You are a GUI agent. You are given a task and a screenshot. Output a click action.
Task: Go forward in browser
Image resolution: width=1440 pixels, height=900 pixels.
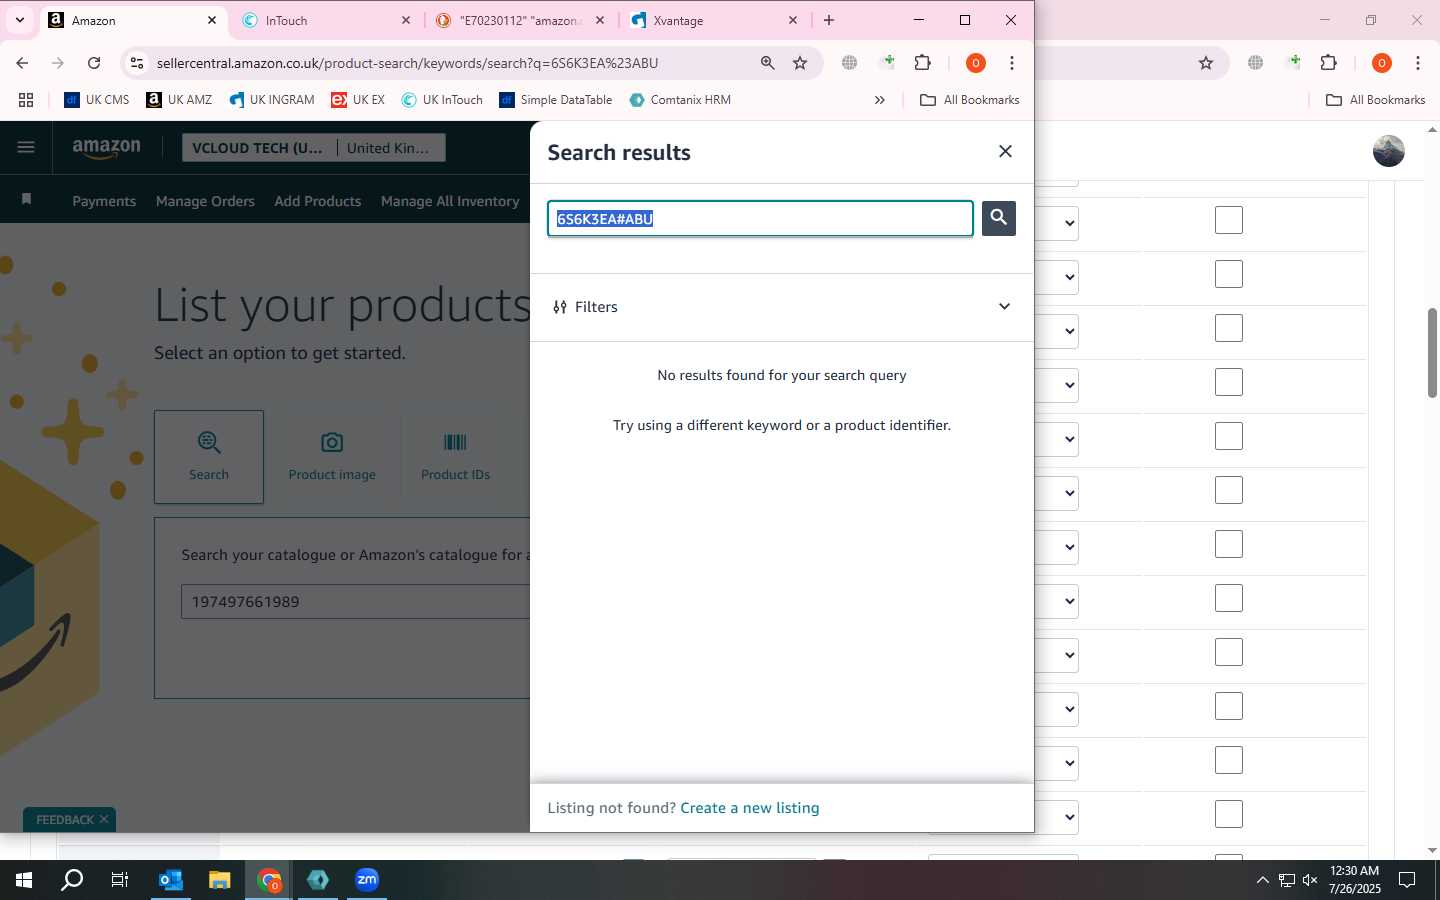(58, 63)
